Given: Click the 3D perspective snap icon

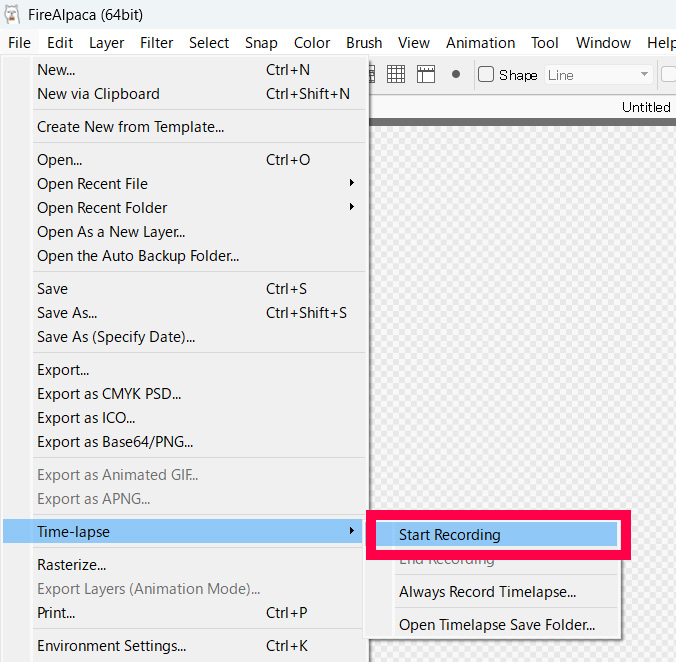Looking at the screenshot, I should [x=426, y=74].
